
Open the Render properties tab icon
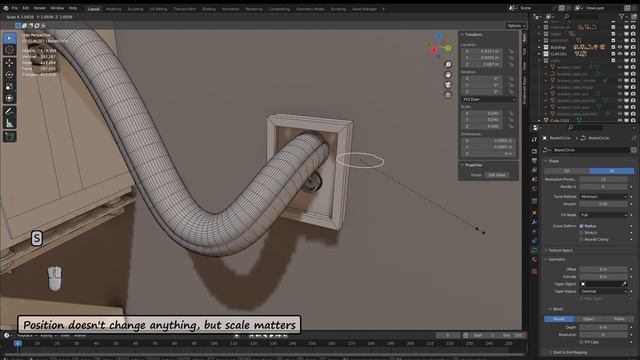(534, 151)
